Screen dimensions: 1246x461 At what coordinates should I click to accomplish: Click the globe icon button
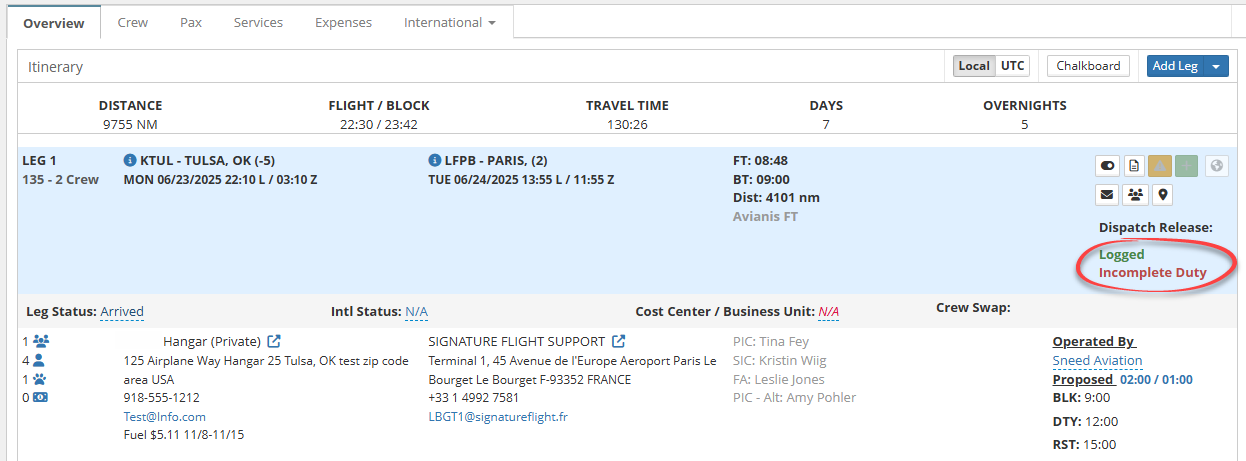point(1216,166)
